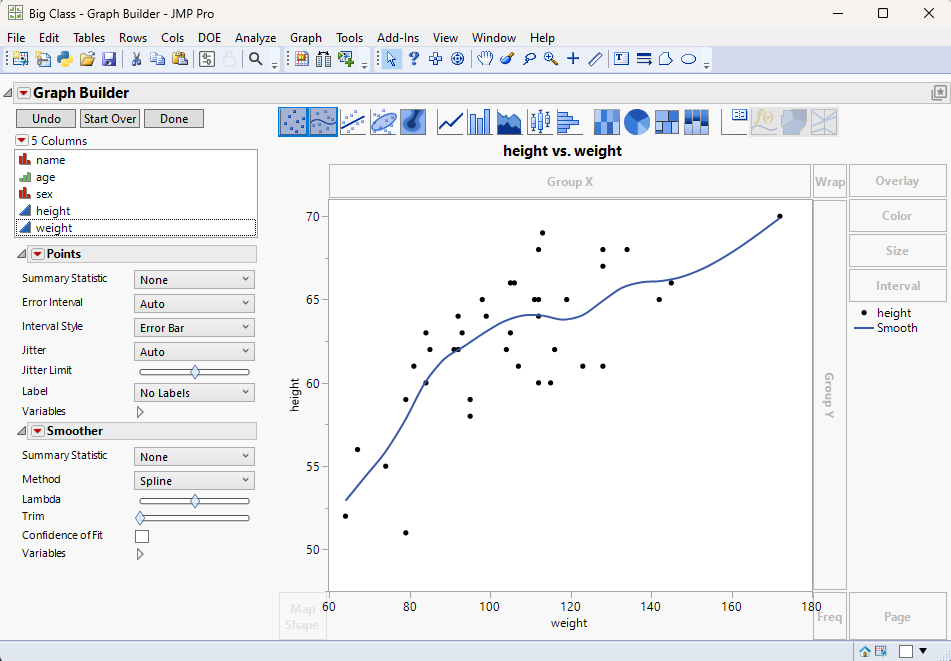Click the Color drop zone
Screen dimensions: 951x661
coord(897,216)
